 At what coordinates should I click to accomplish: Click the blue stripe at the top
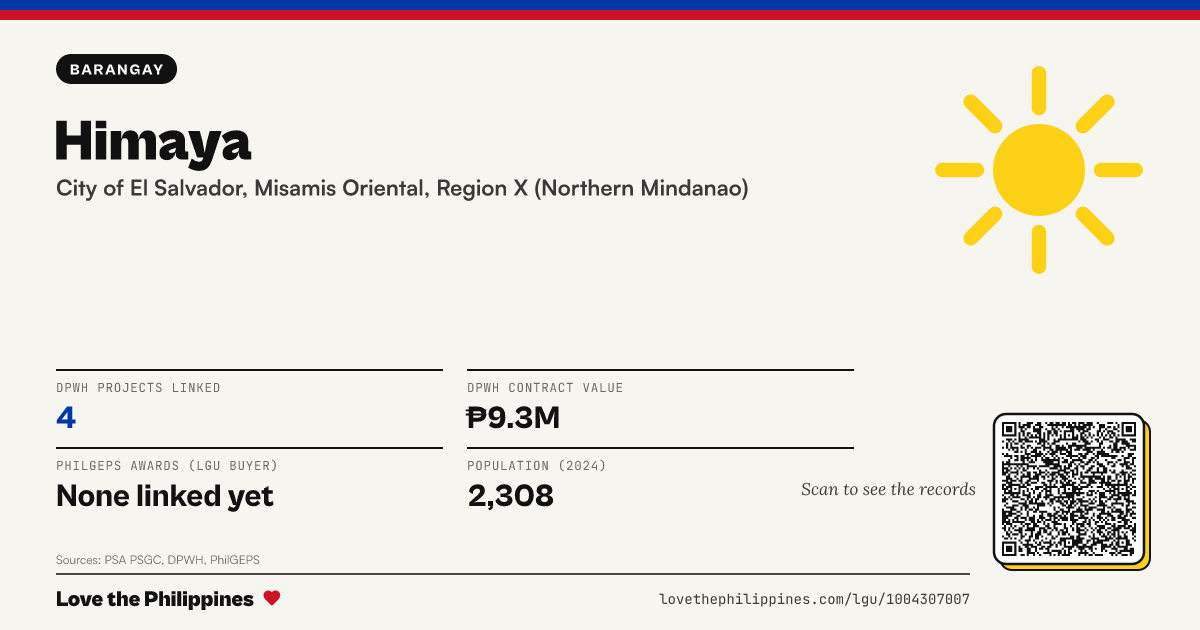pos(600,5)
